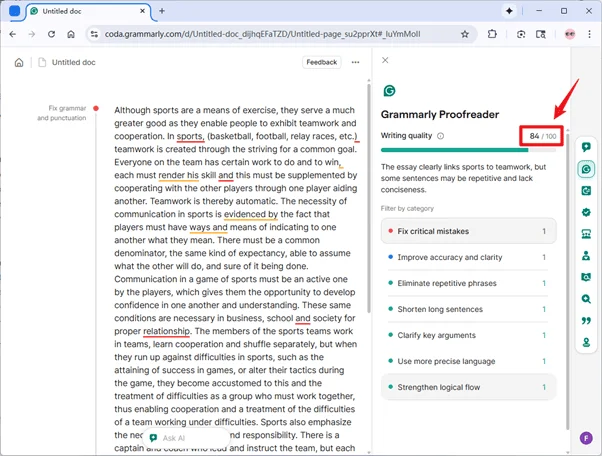Open the verified badge checkmark agent icon
The width and height of the screenshot is (602, 456).
pos(586,212)
